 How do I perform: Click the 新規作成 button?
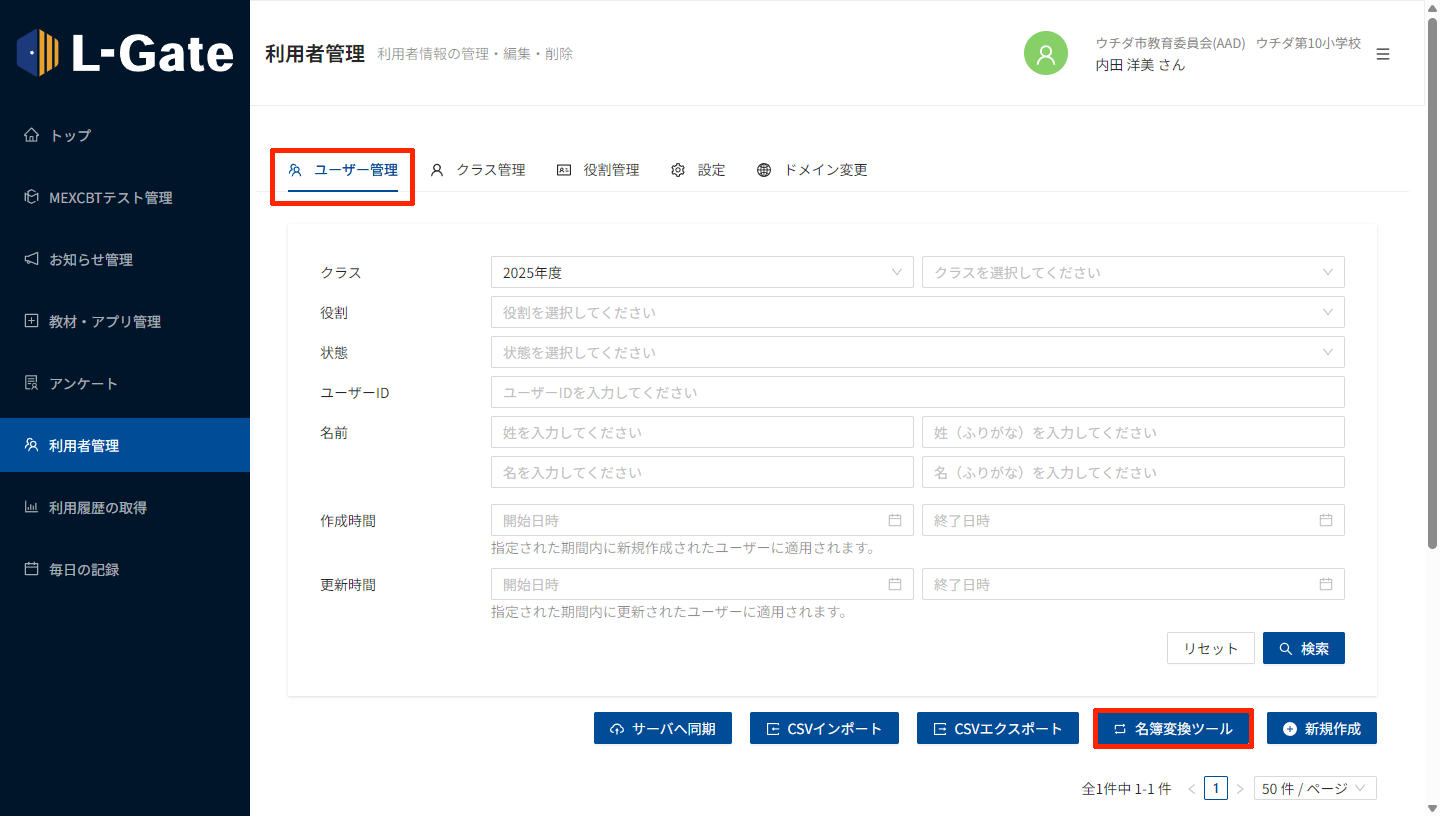(1321, 728)
